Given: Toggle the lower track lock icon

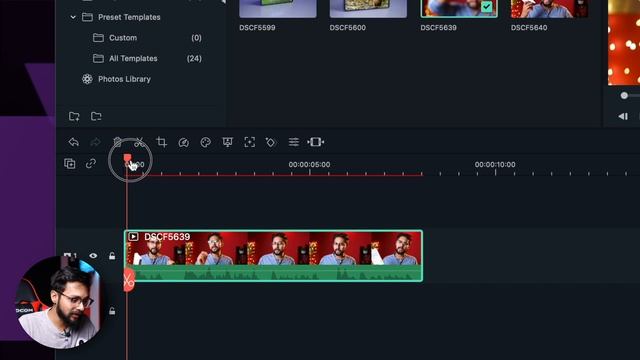Looking at the screenshot, I should (x=112, y=311).
